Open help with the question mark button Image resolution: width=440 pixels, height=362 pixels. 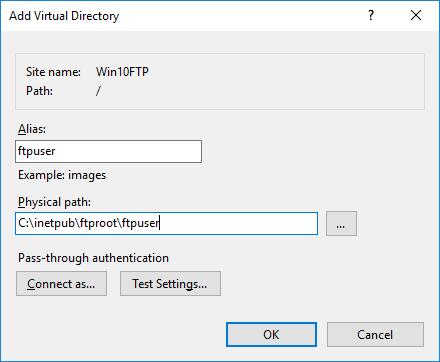371,15
